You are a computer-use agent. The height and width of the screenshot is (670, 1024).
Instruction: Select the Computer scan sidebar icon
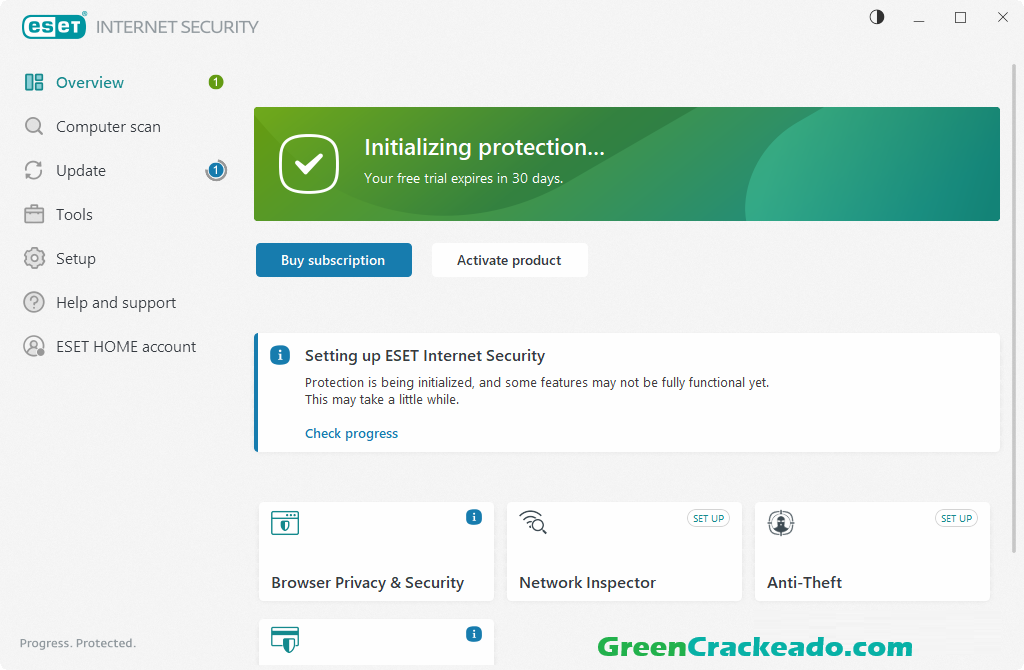click(x=33, y=126)
